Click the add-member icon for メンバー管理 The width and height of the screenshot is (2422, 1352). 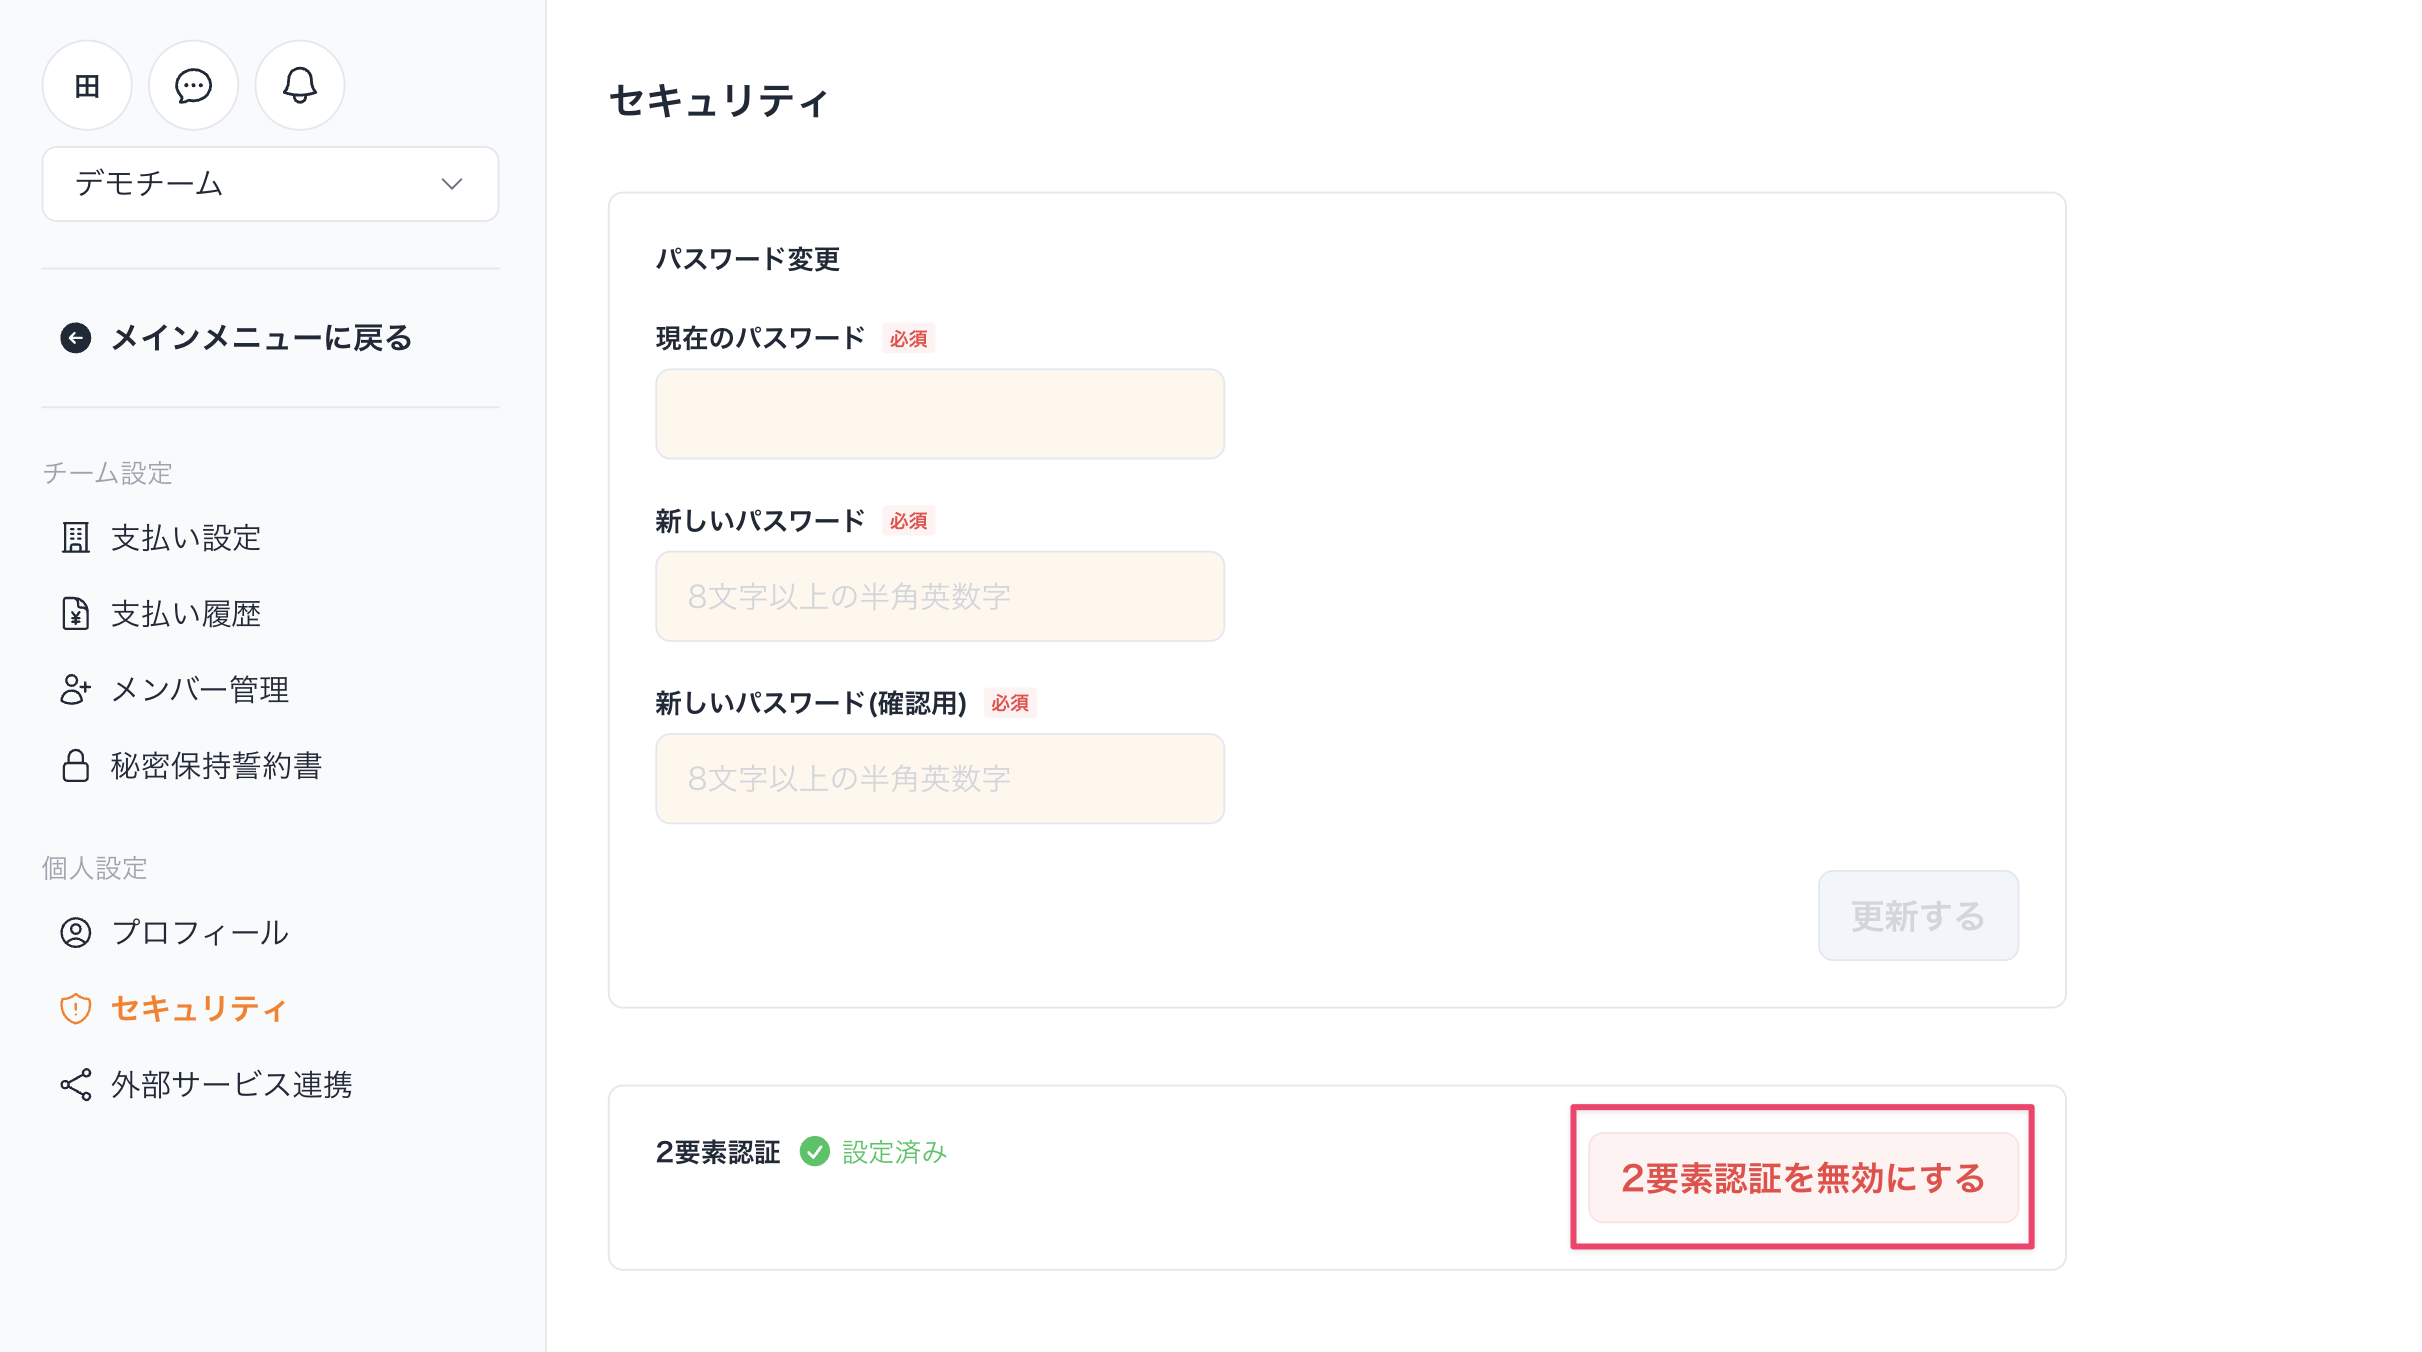click(76, 690)
